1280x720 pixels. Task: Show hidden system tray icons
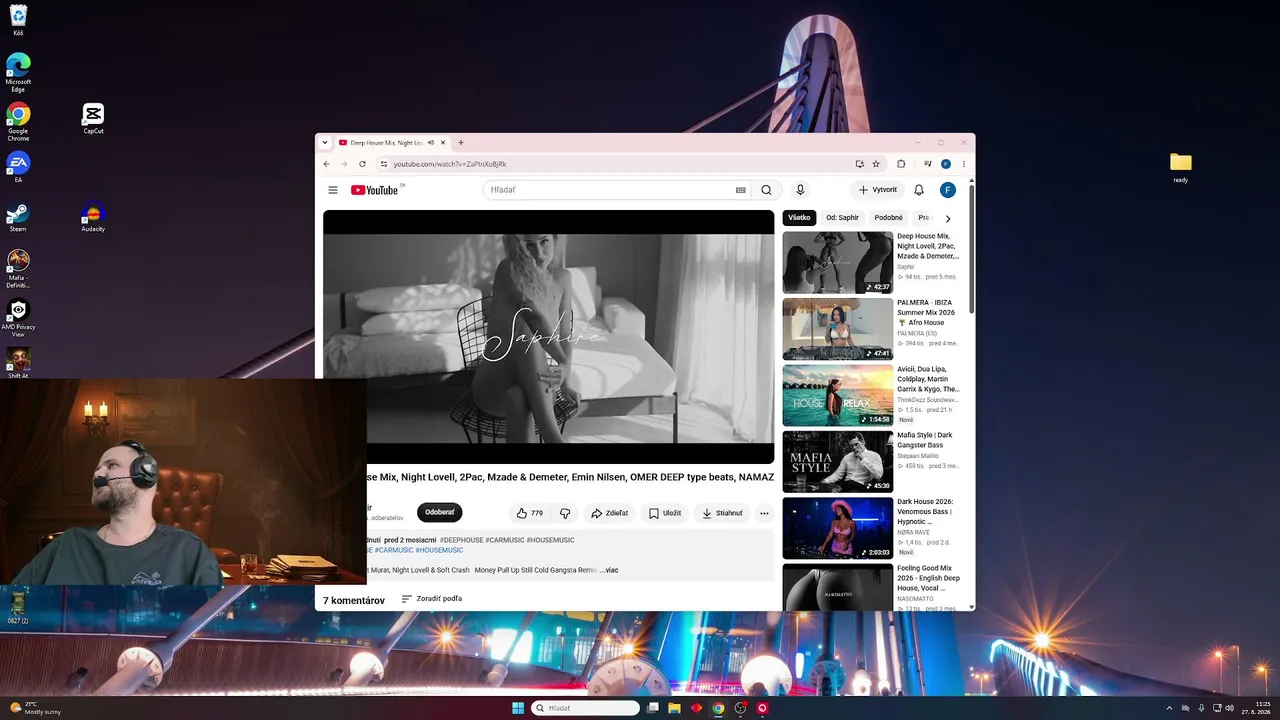(x=1169, y=708)
